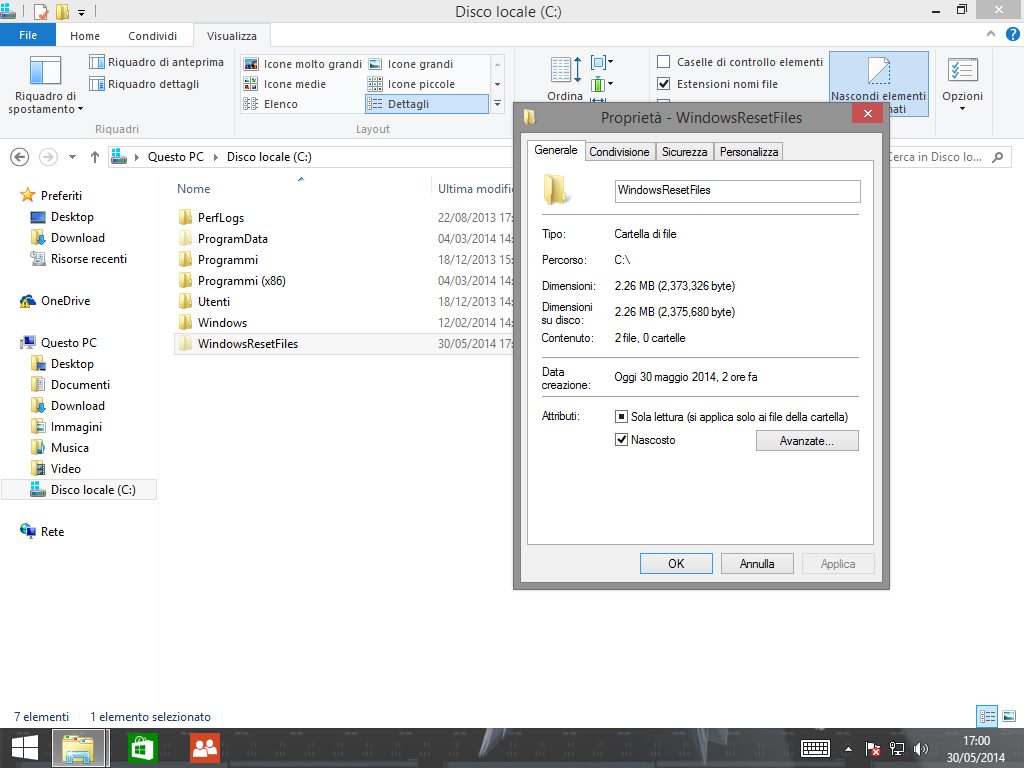Click the WindowsResetFiles folder name field
Viewport: 1024px width, 768px height.
[x=736, y=190]
